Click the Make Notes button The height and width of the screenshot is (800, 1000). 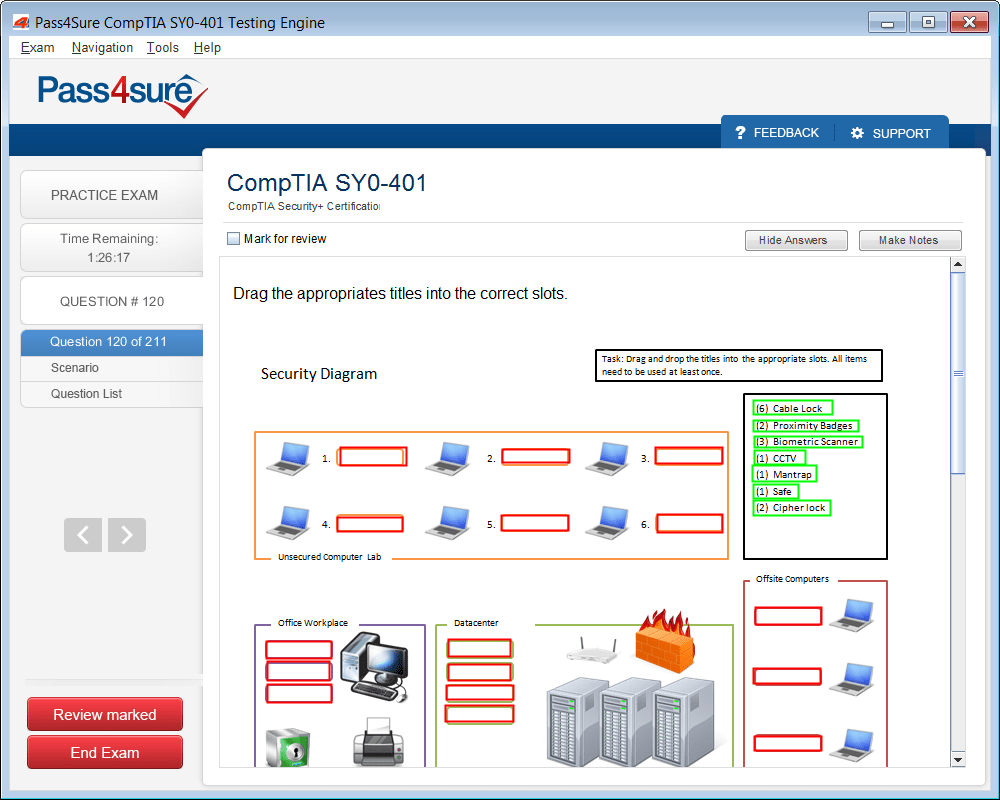tap(910, 241)
